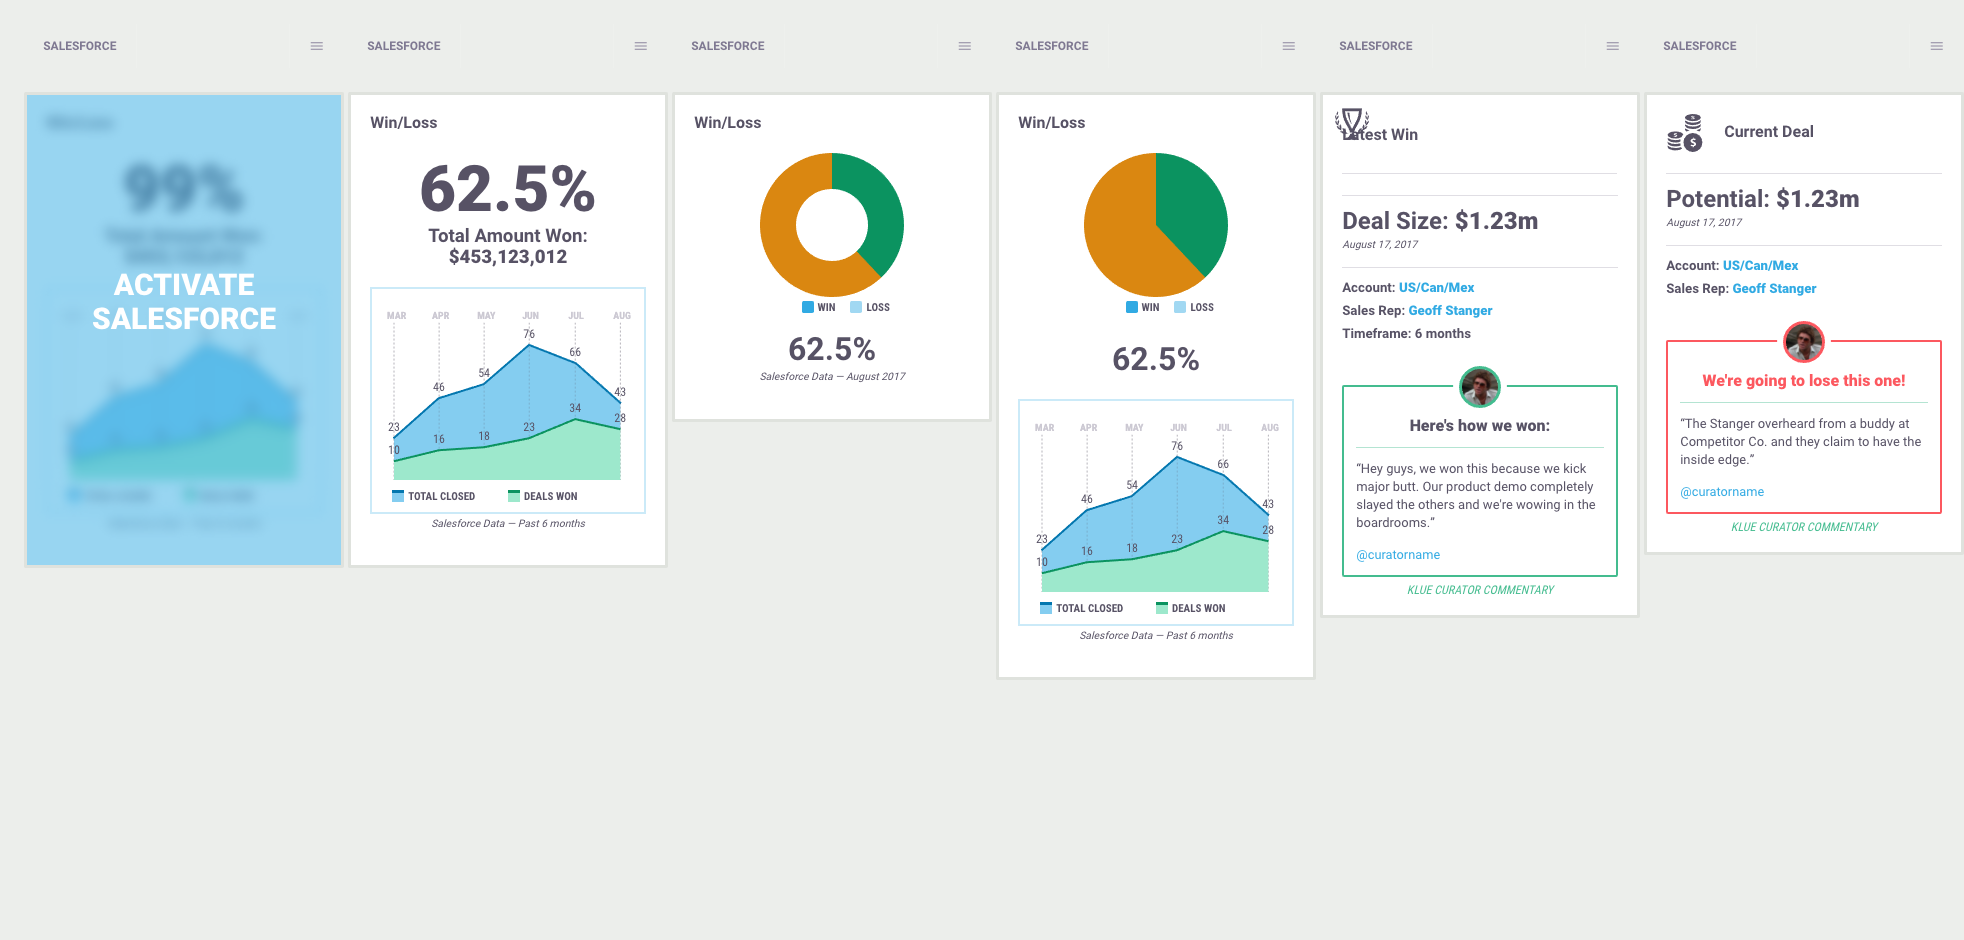This screenshot has width=1964, height=940.
Task: Open Geoff Stanger link in Latest Win
Action: [x=1450, y=310]
